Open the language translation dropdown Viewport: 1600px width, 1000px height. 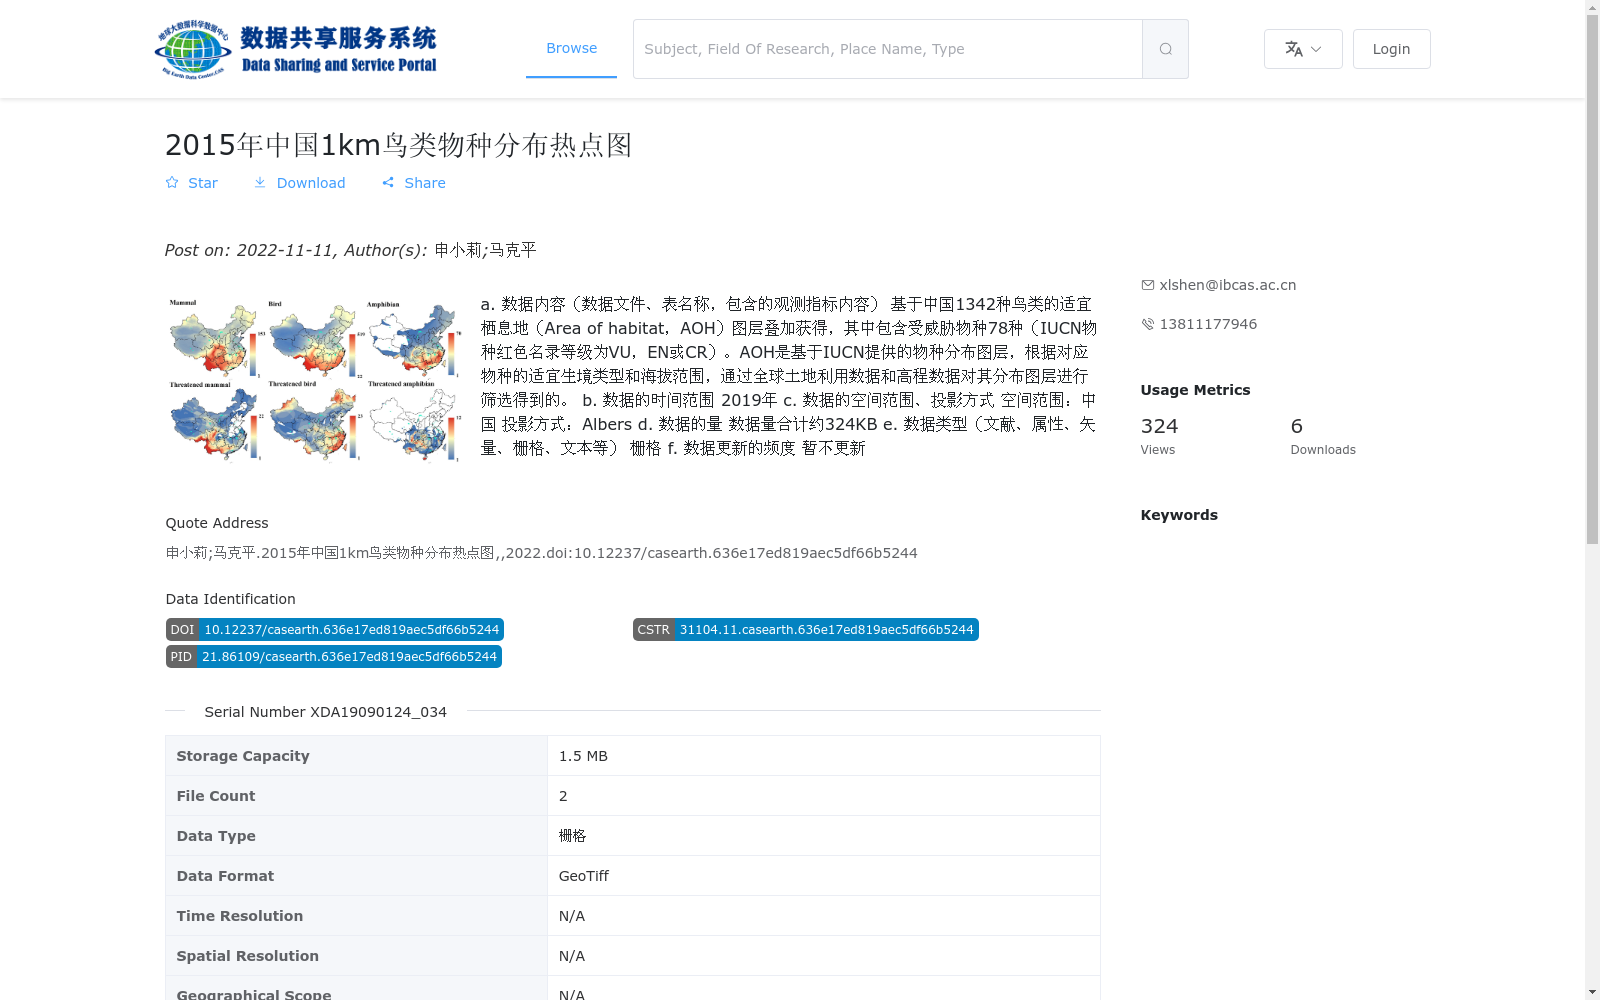(1303, 49)
